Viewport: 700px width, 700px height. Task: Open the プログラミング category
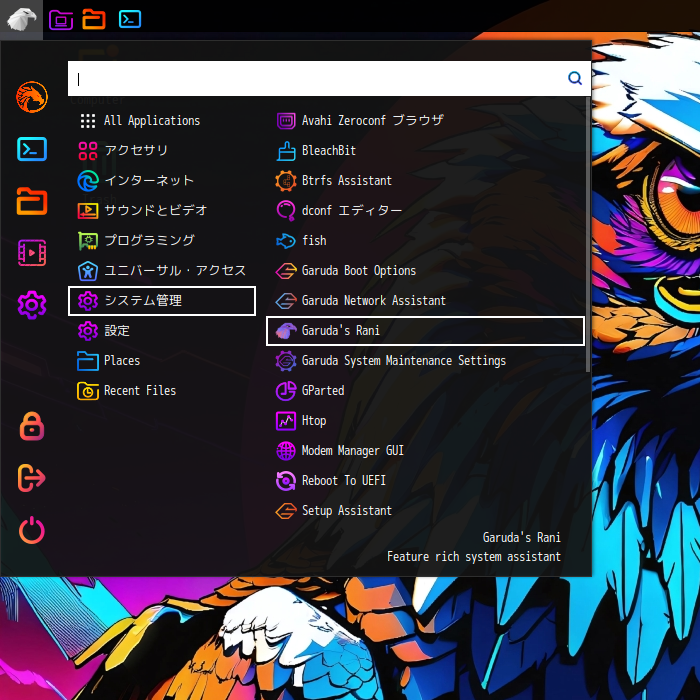pyautogui.click(x=148, y=240)
